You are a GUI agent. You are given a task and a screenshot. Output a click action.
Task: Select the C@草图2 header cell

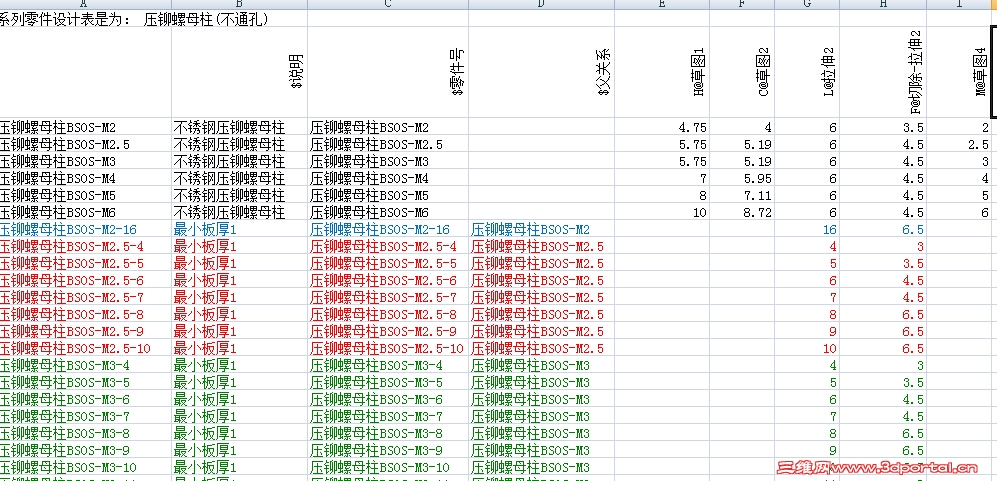point(742,71)
